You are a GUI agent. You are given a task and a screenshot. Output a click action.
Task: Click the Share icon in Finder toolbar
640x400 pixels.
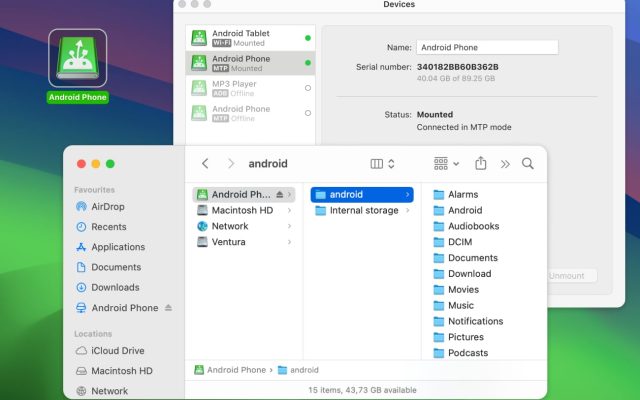tap(481, 163)
